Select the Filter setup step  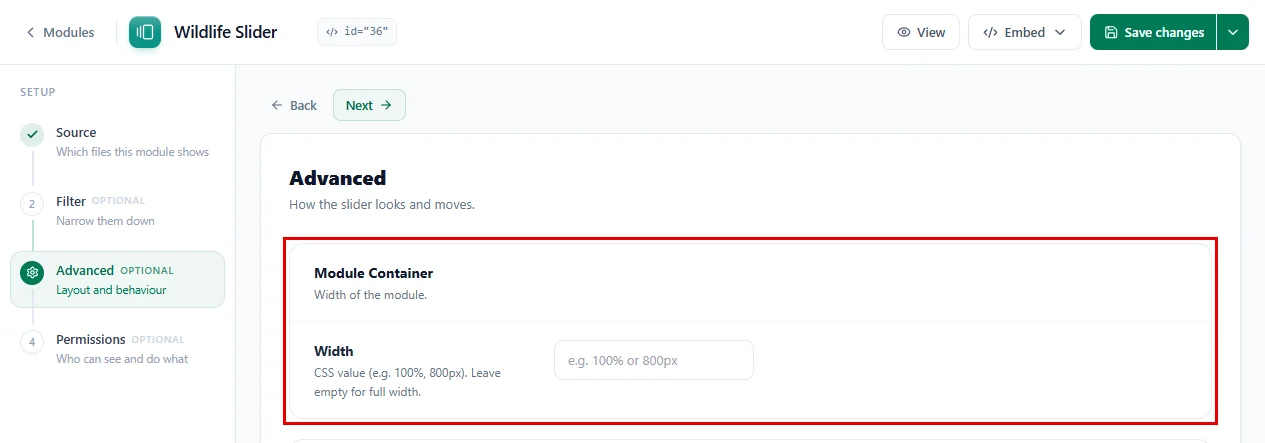(117, 211)
